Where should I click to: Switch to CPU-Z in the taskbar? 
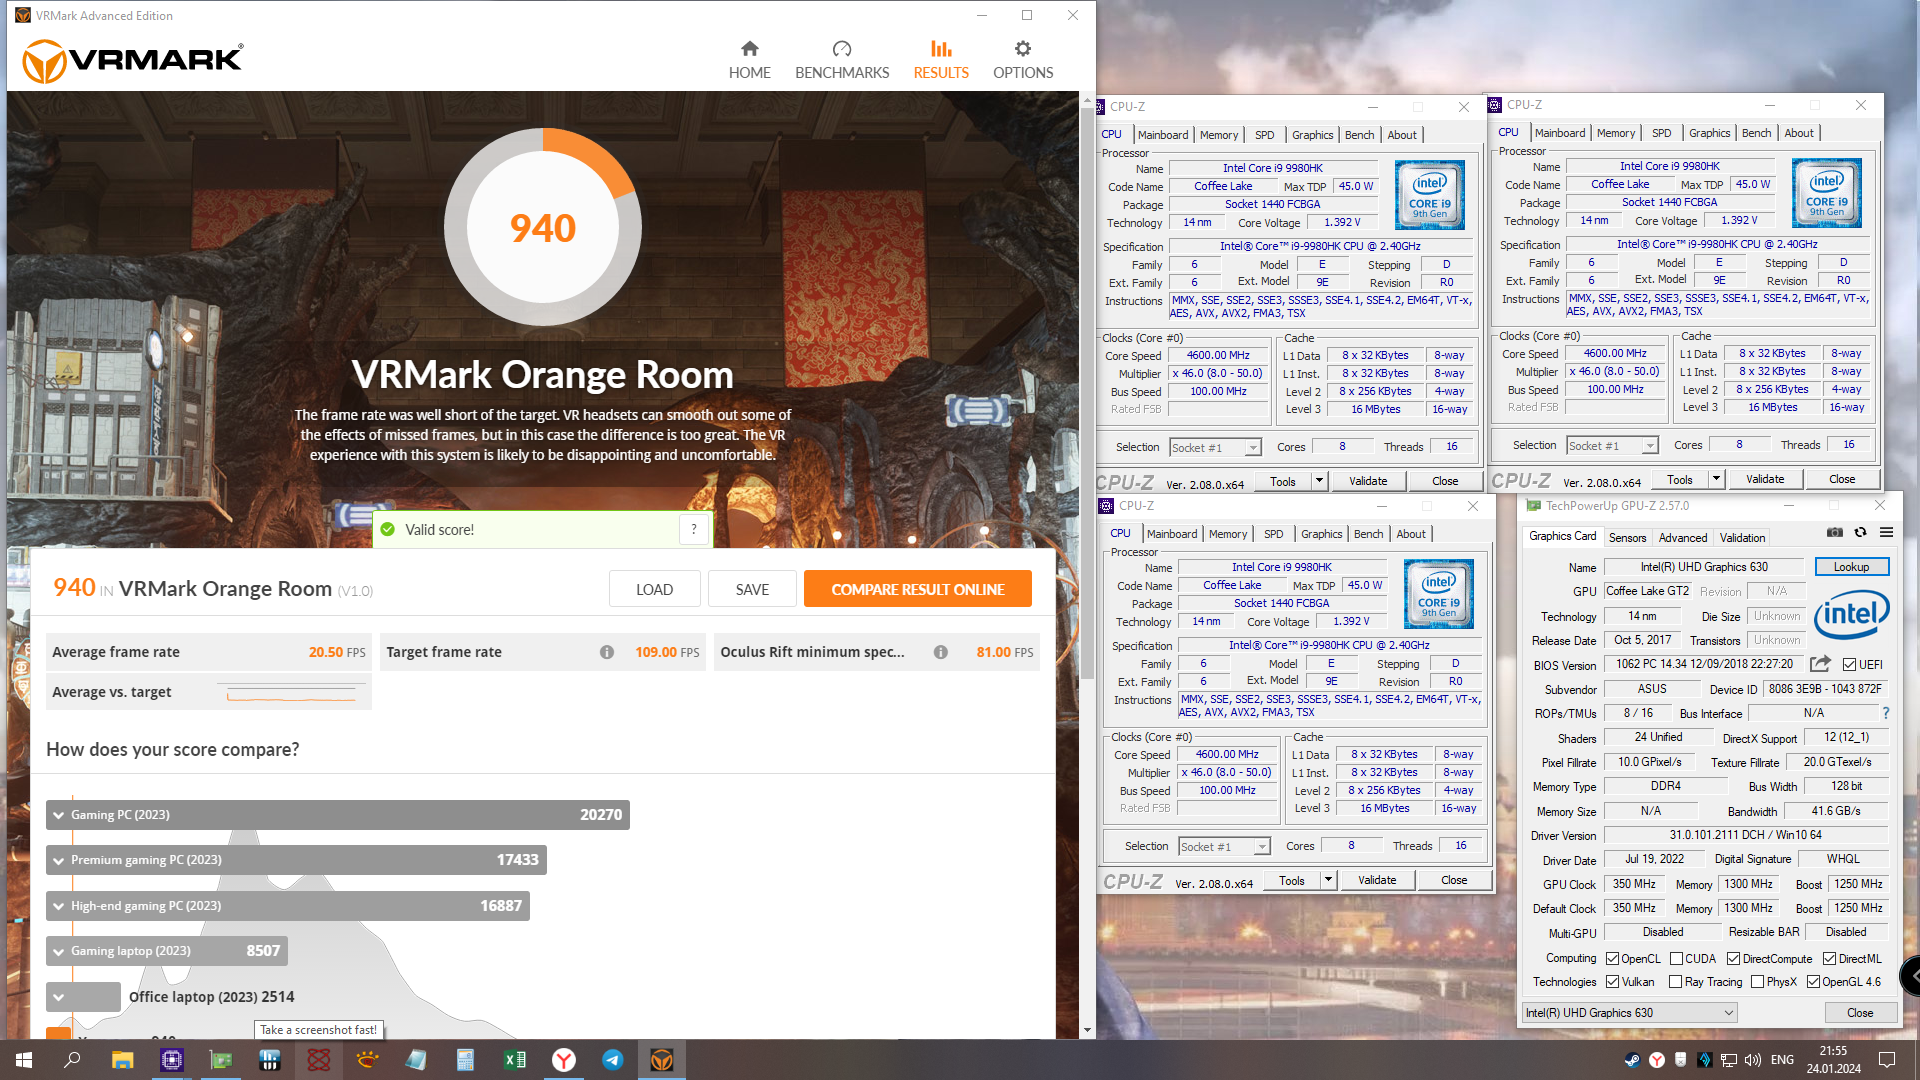(x=172, y=1060)
